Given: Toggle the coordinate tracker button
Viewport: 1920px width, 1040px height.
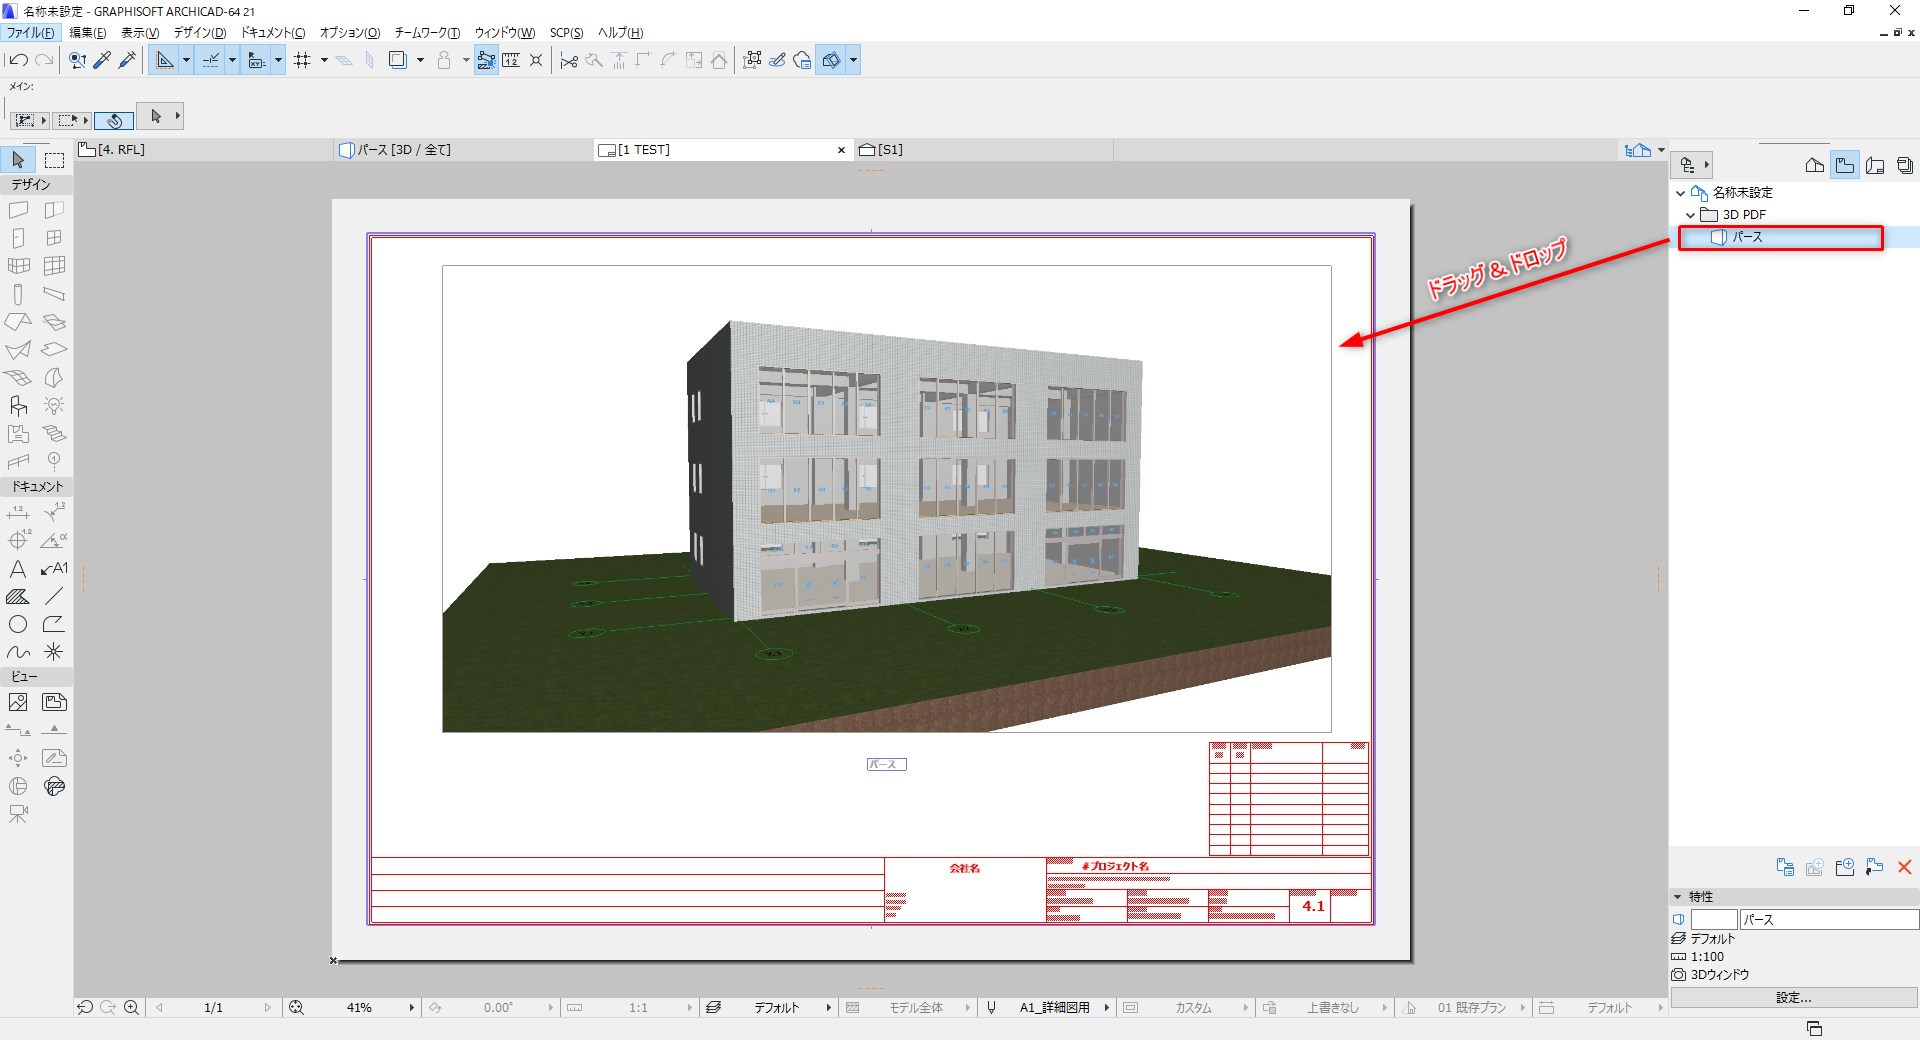Looking at the screenshot, I should pos(256,60).
